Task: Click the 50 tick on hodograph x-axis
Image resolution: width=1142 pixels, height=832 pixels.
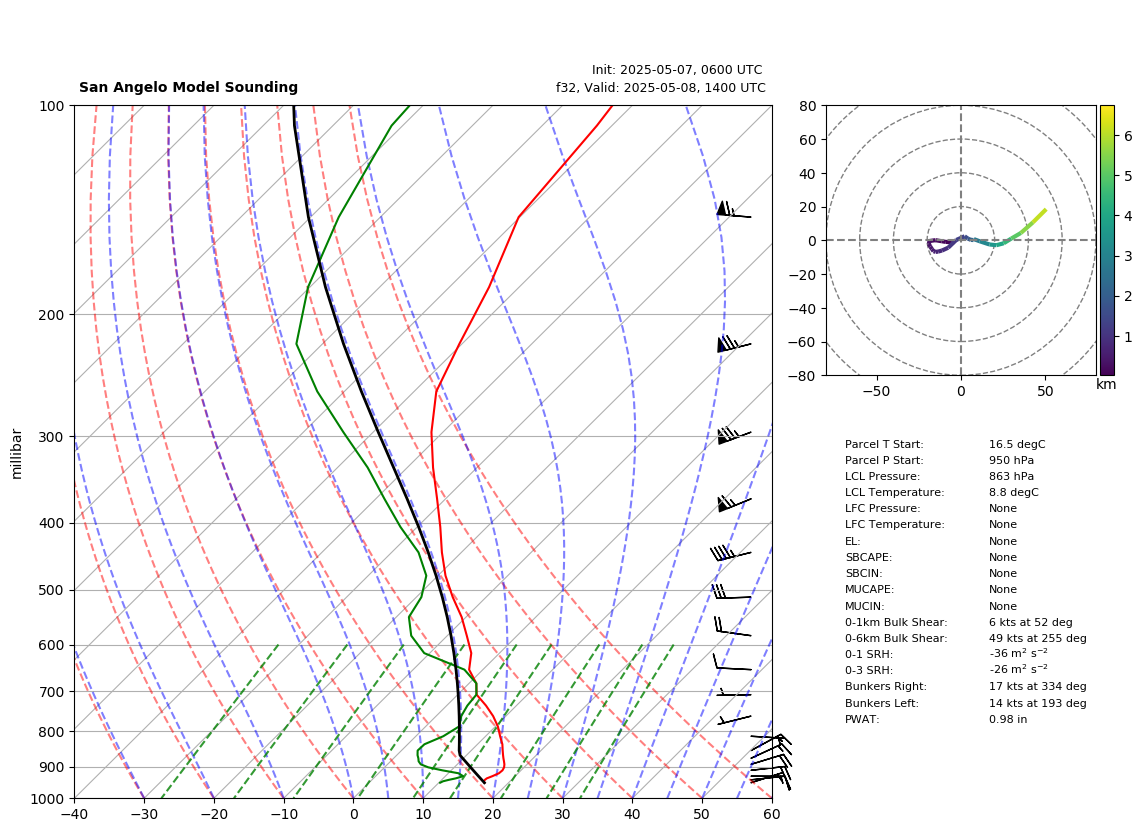Action: [x=1045, y=391]
